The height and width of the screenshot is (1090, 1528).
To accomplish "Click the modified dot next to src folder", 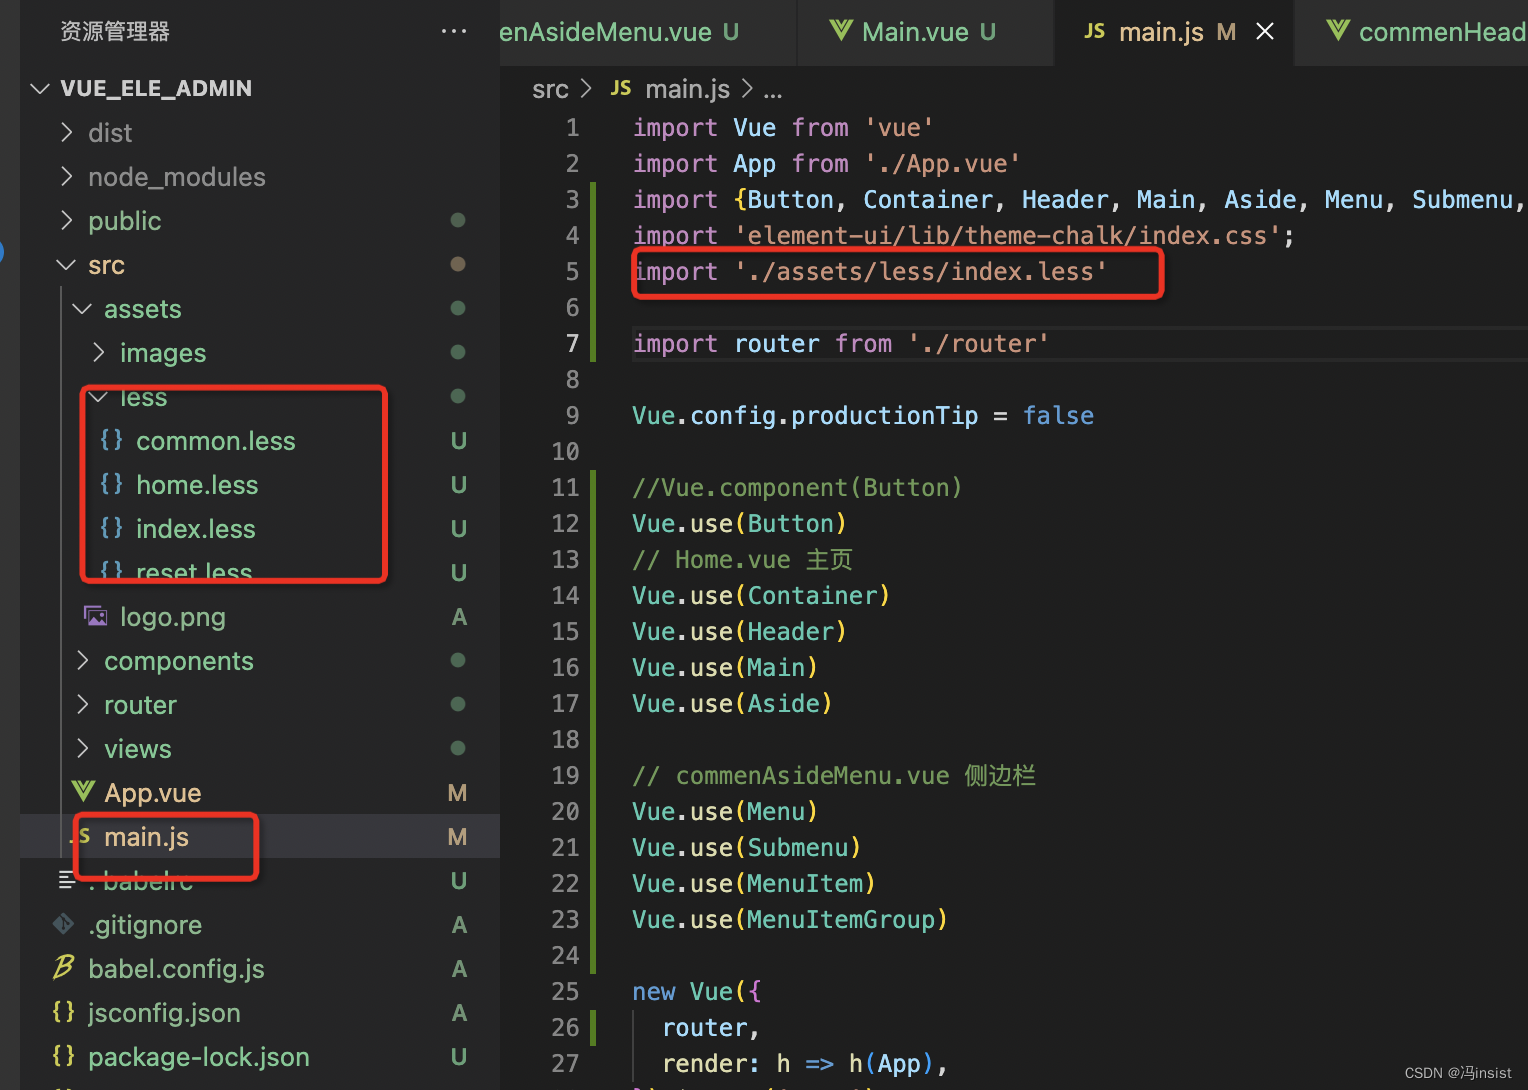I will [457, 264].
